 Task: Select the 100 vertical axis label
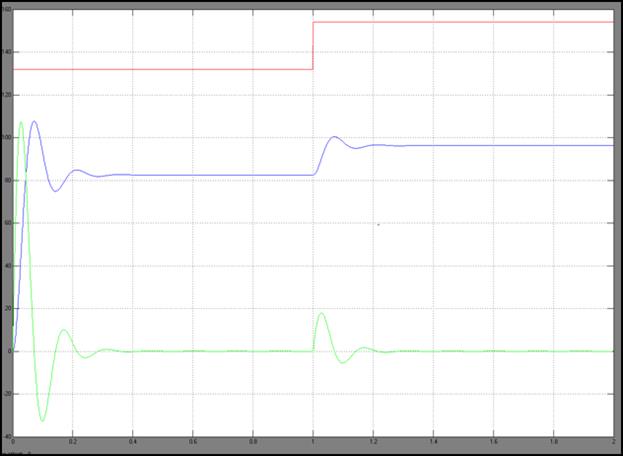[x=6, y=138]
